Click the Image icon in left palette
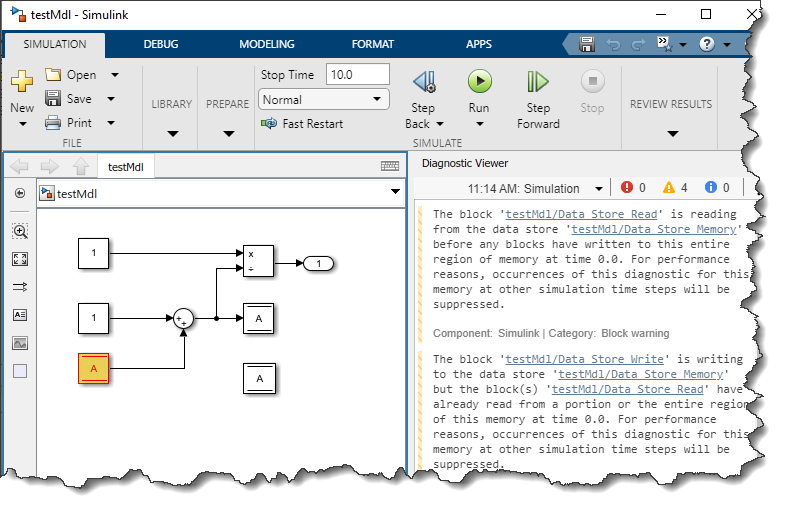This screenshot has width=788, height=512. pyautogui.click(x=20, y=342)
